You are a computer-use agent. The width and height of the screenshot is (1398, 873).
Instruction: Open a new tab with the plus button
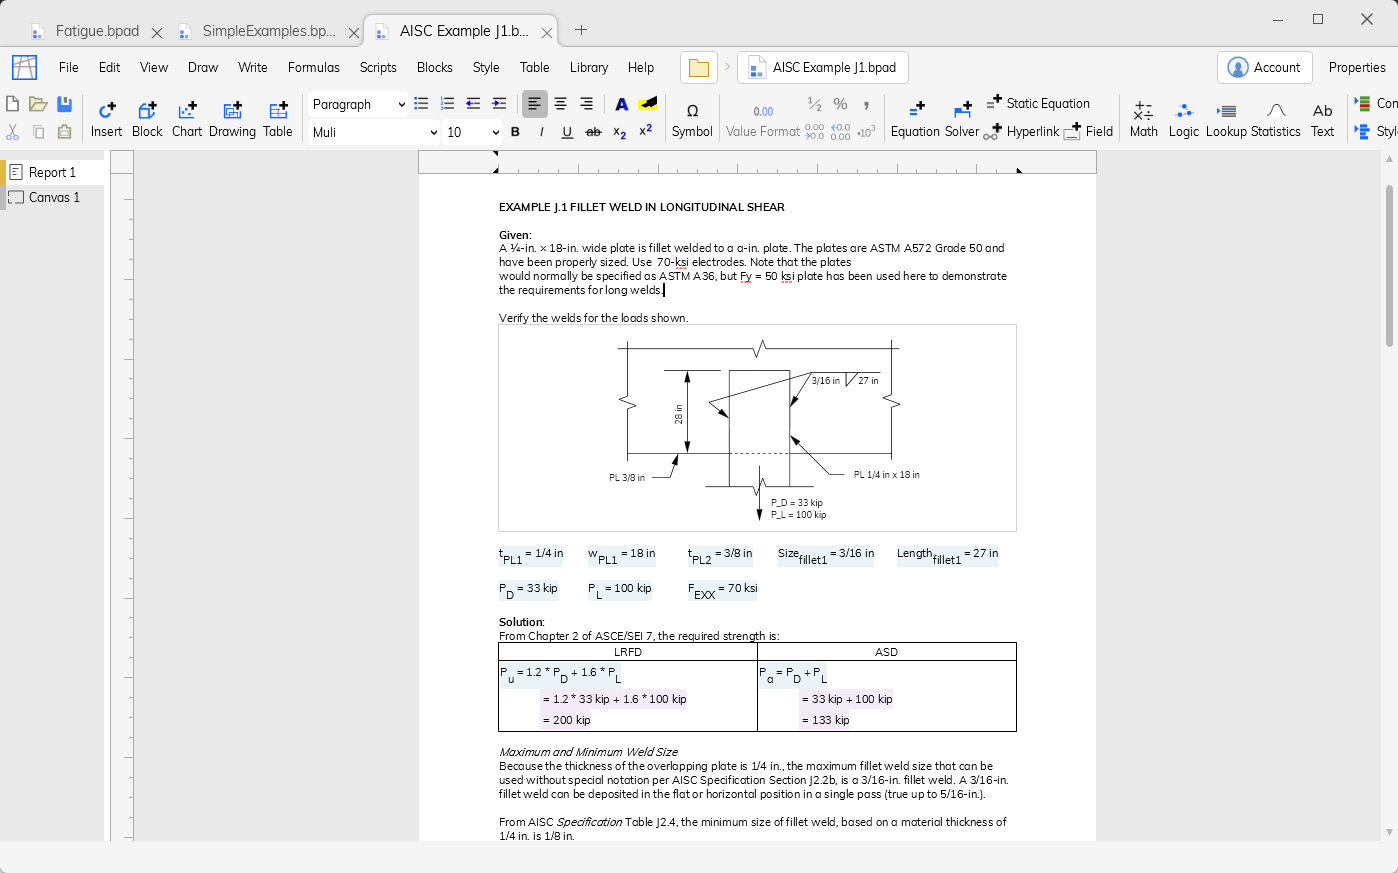[x=581, y=30]
